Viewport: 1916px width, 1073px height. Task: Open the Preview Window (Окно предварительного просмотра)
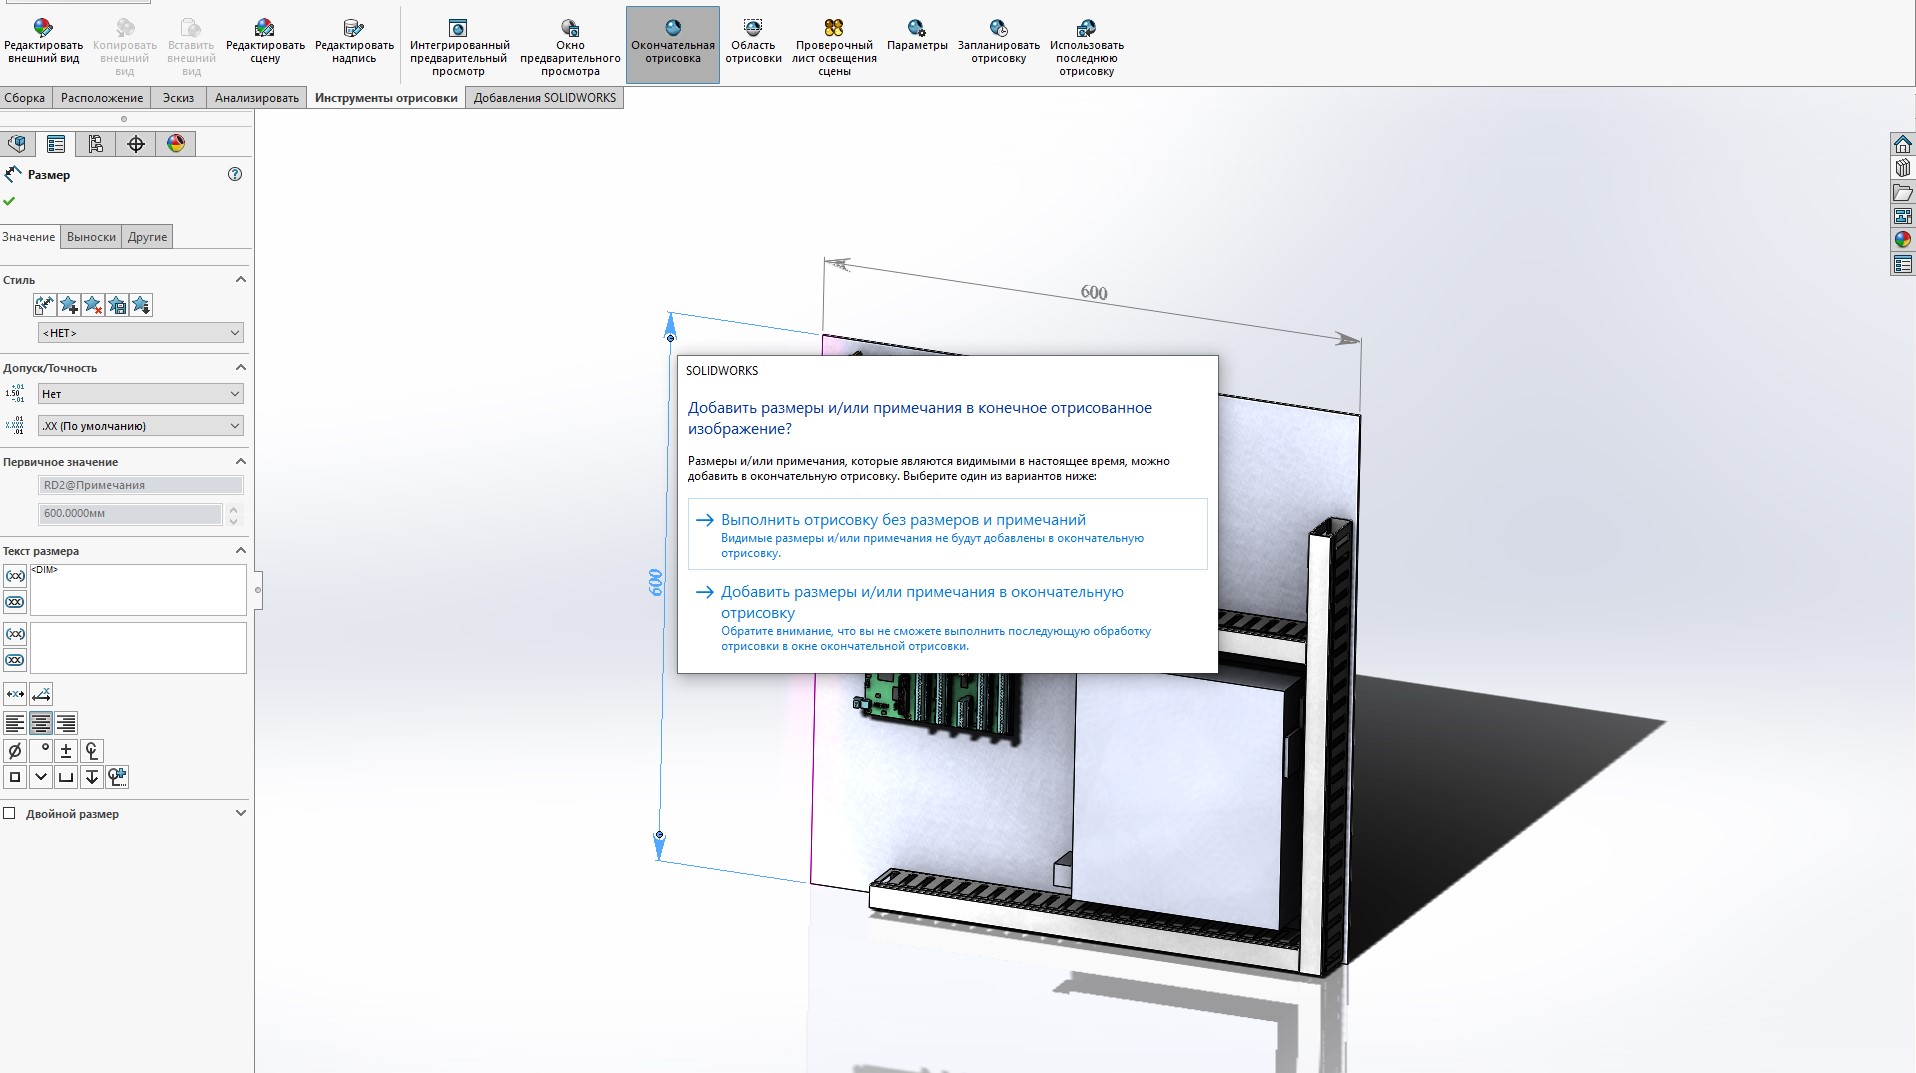[x=570, y=47]
